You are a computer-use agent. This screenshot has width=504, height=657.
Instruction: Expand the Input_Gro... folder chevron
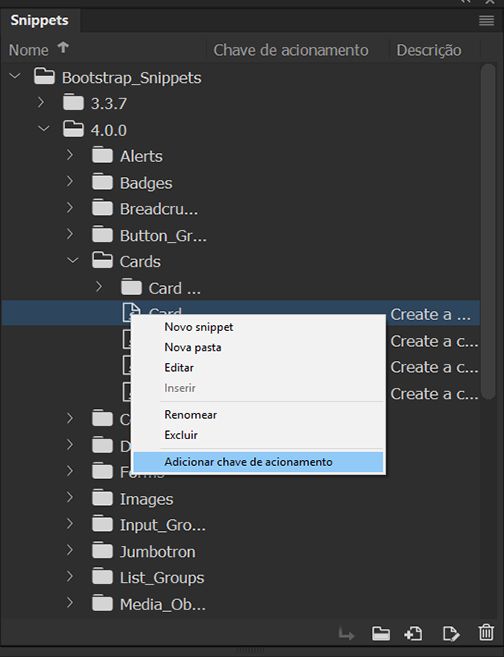coord(70,524)
